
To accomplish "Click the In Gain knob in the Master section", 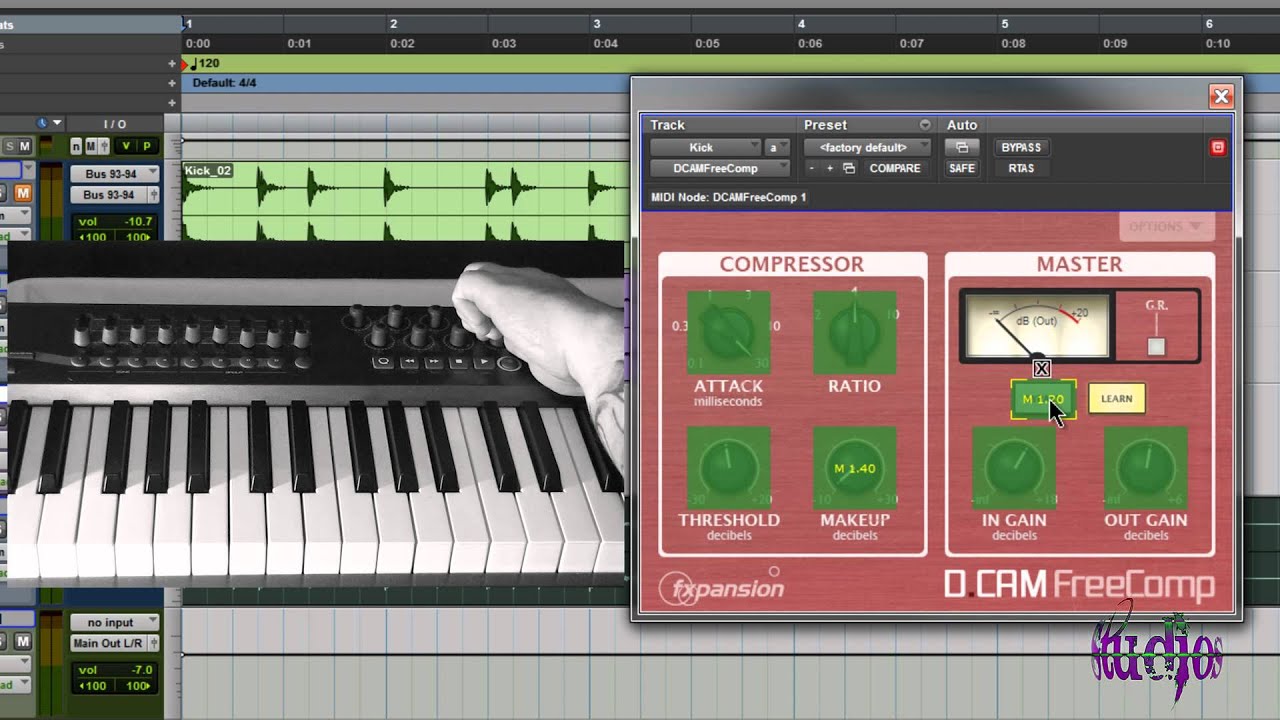I will [1014, 468].
